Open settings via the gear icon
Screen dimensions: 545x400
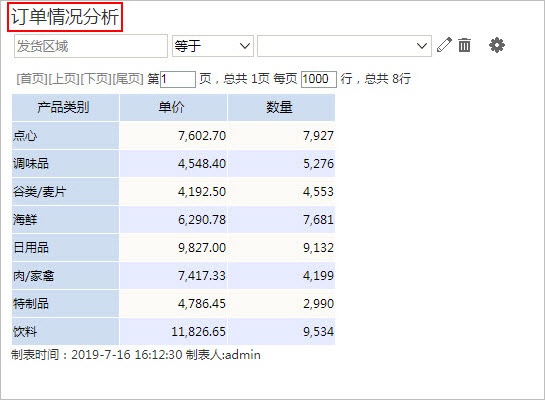pos(497,45)
